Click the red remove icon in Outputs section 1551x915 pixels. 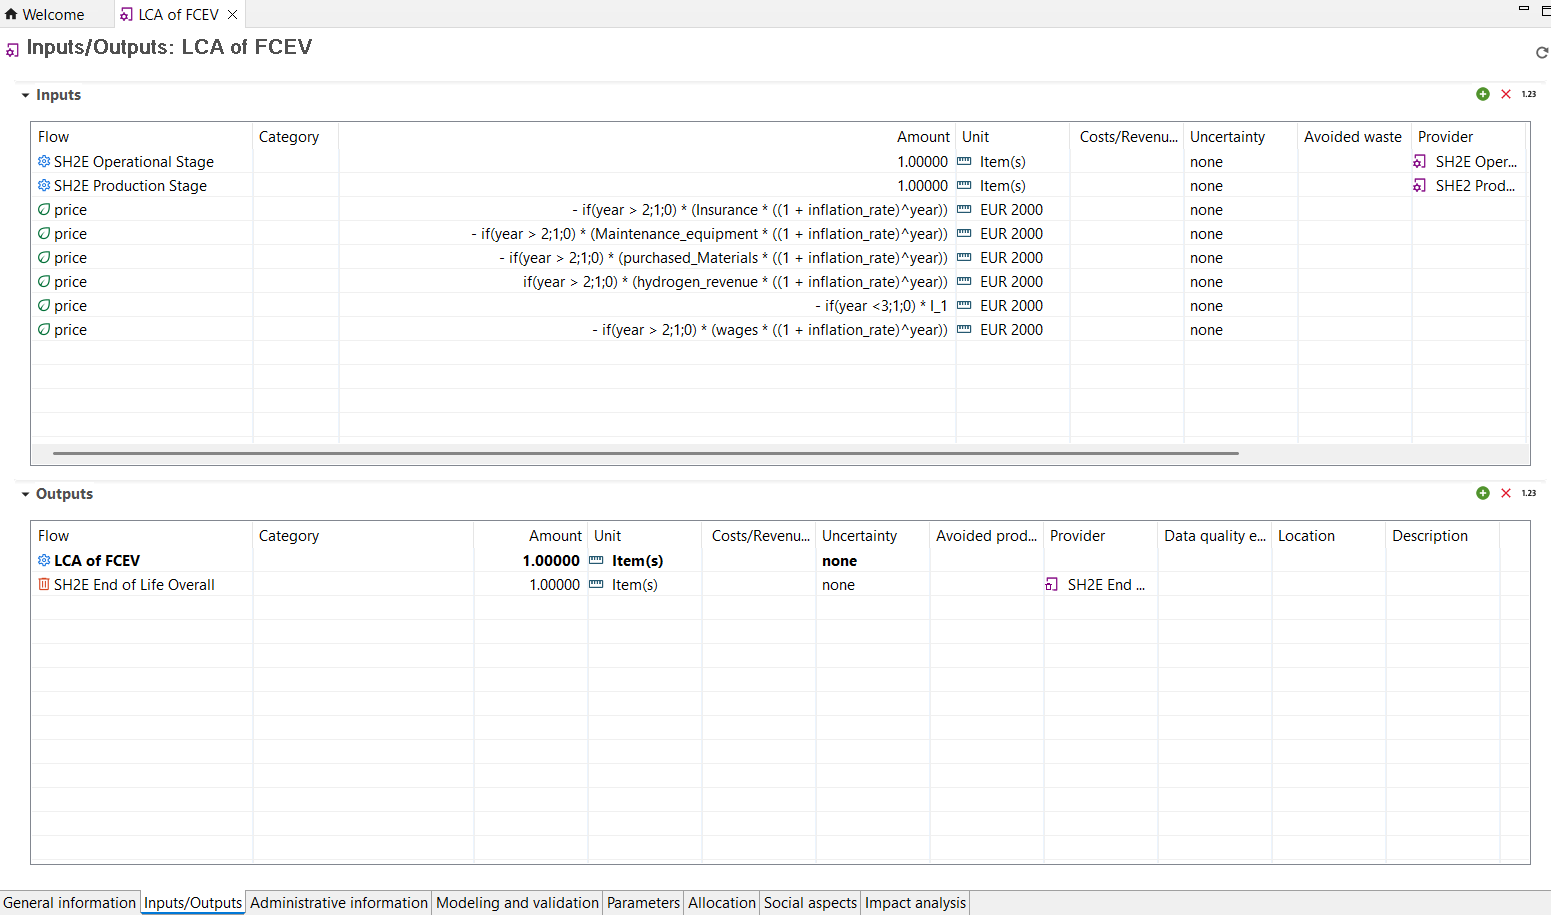point(1506,493)
